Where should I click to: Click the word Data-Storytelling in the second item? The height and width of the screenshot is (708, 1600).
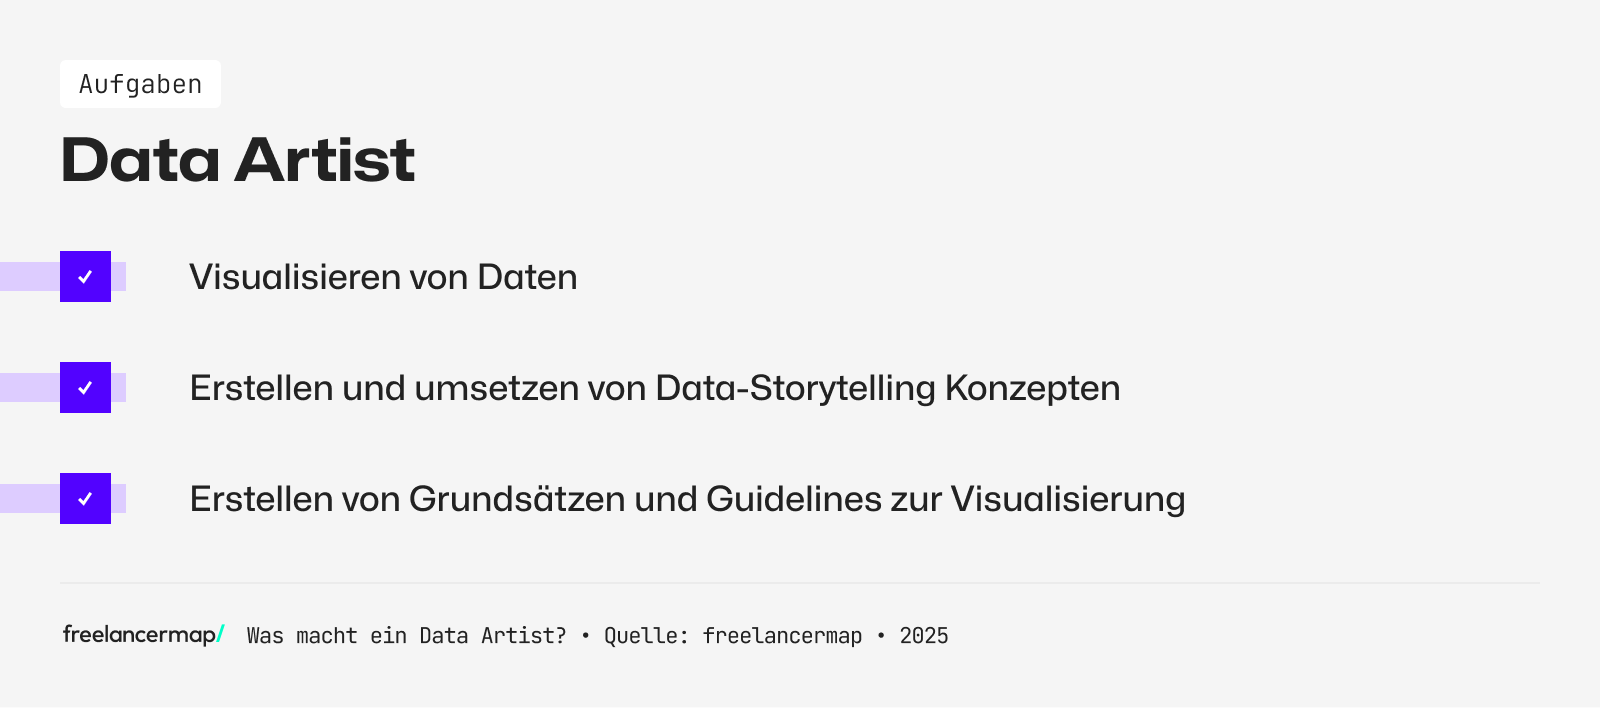pos(795,388)
